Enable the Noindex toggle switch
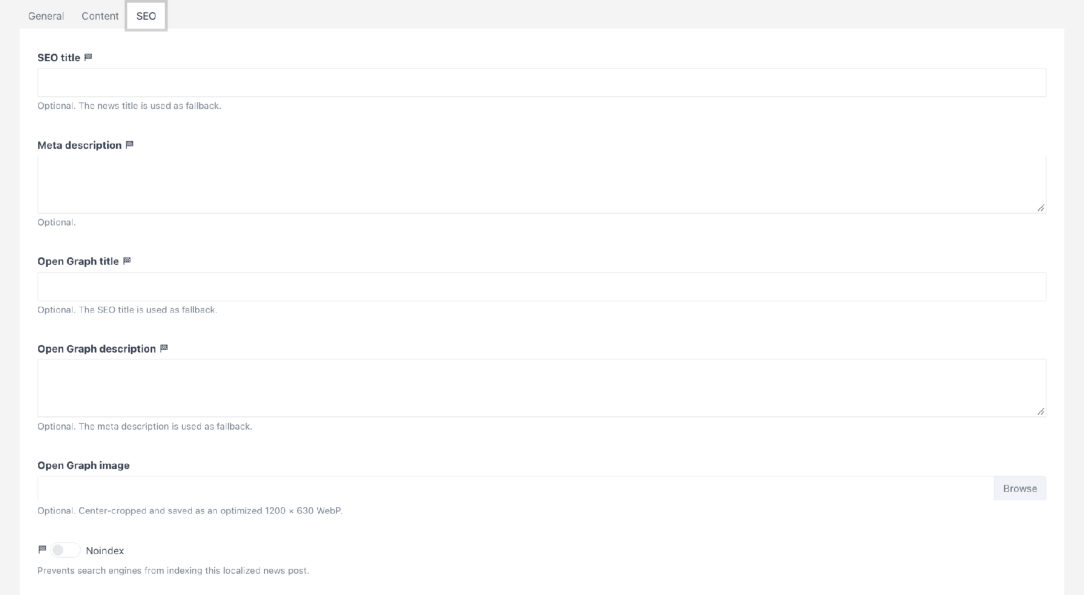Viewport: 1084px width, 595px height. click(66, 550)
